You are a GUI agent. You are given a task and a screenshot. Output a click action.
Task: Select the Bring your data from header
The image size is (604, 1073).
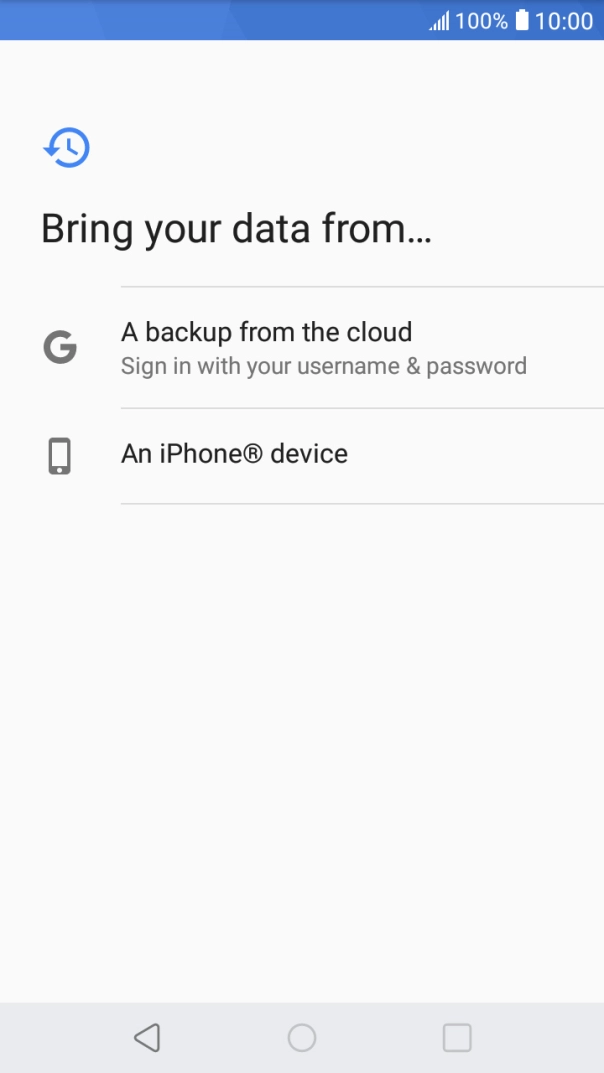coord(236,228)
